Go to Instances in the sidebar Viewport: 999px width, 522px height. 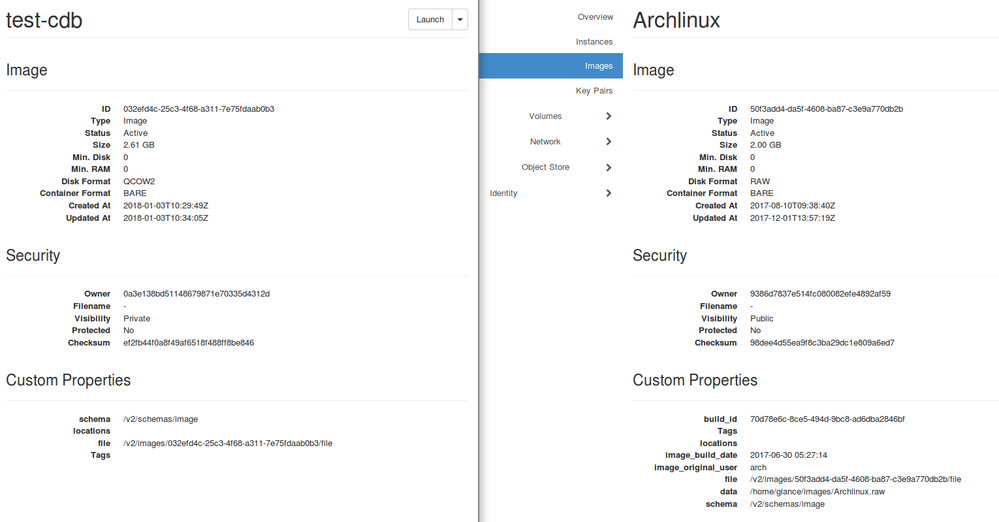coord(594,41)
